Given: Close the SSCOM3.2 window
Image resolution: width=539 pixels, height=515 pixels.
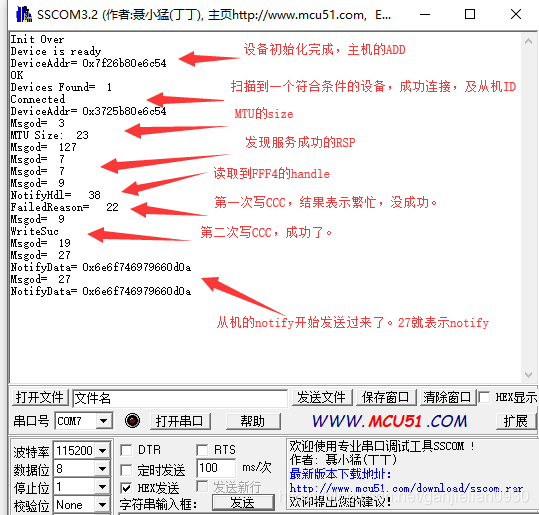Looking at the screenshot, I should tap(516, 14).
